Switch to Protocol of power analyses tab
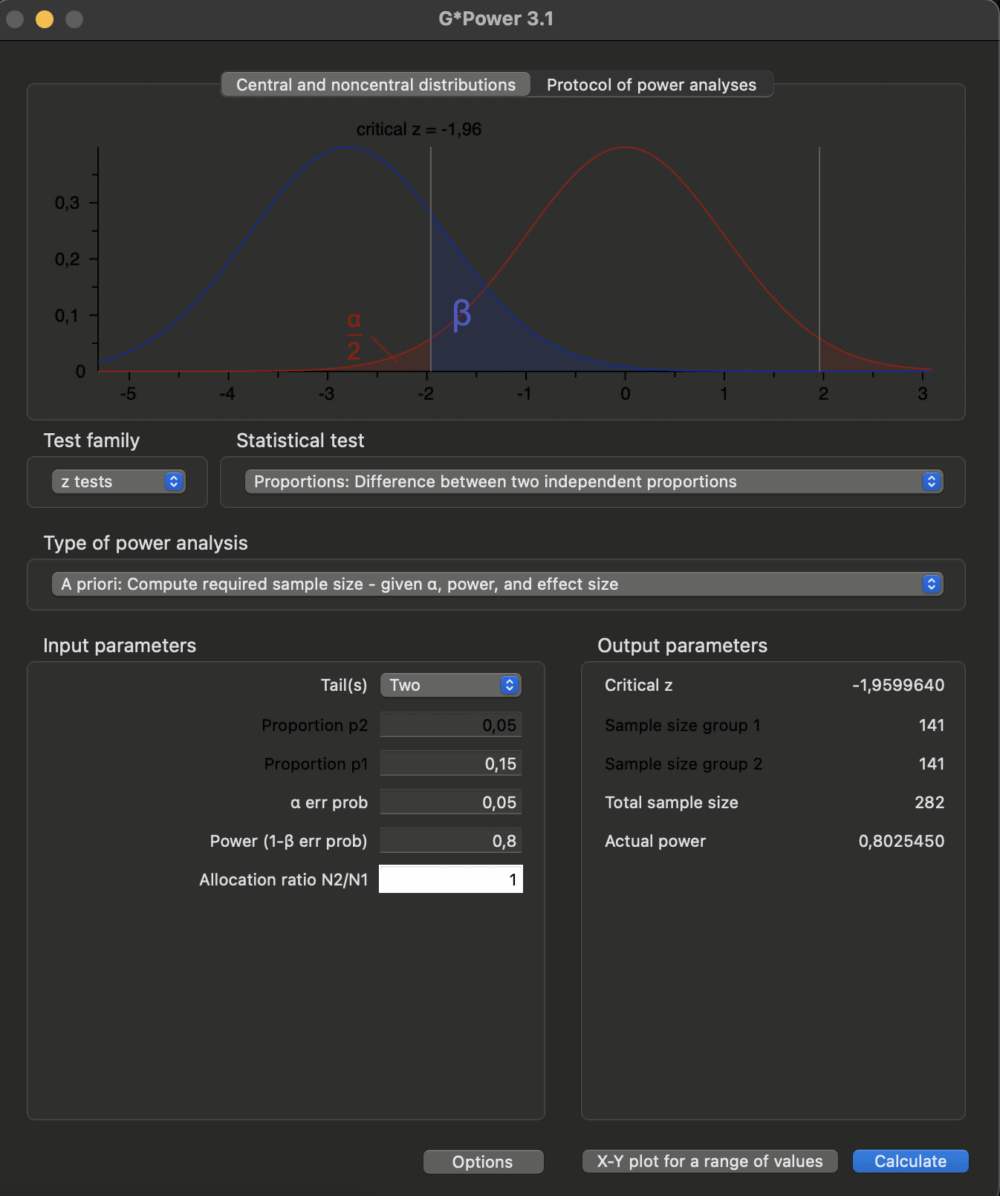This screenshot has height=1196, width=1000. [651, 85]
